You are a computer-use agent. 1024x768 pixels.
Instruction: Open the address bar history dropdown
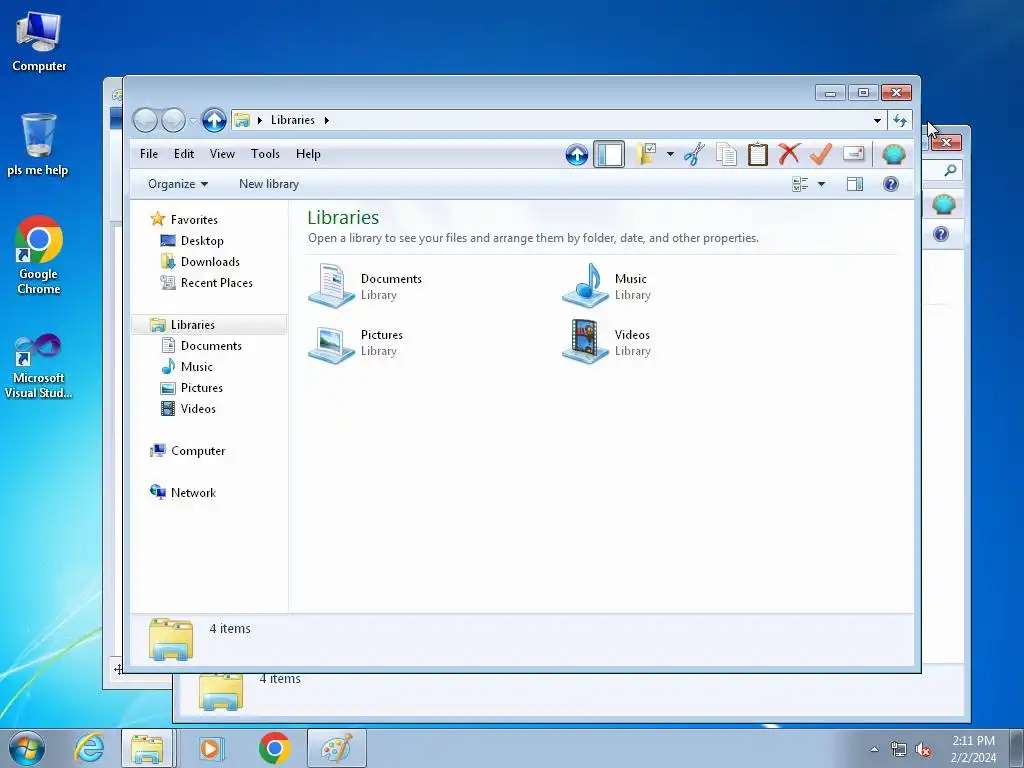(x=877, y=120)
